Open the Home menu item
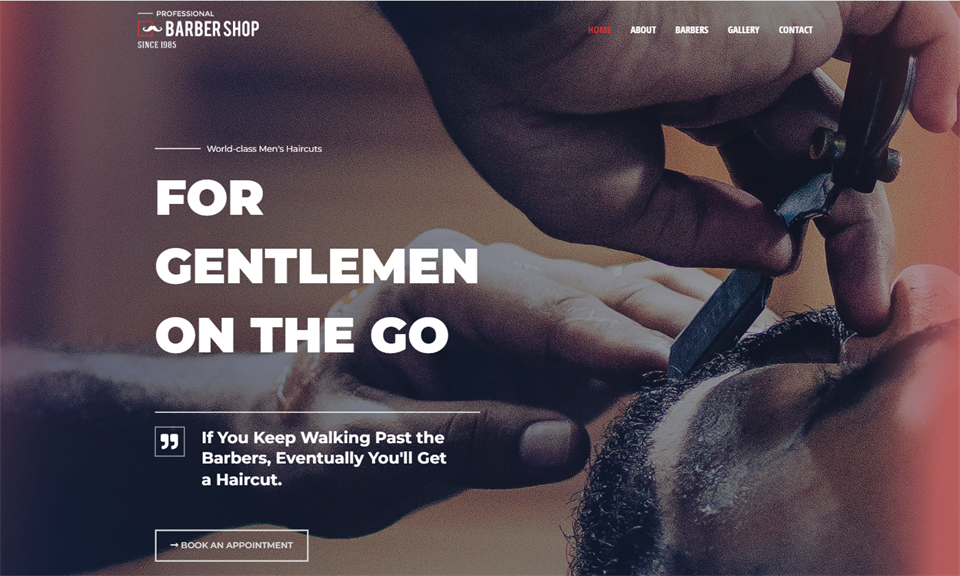This screenshot has width=960, height=576. (599, 29)
